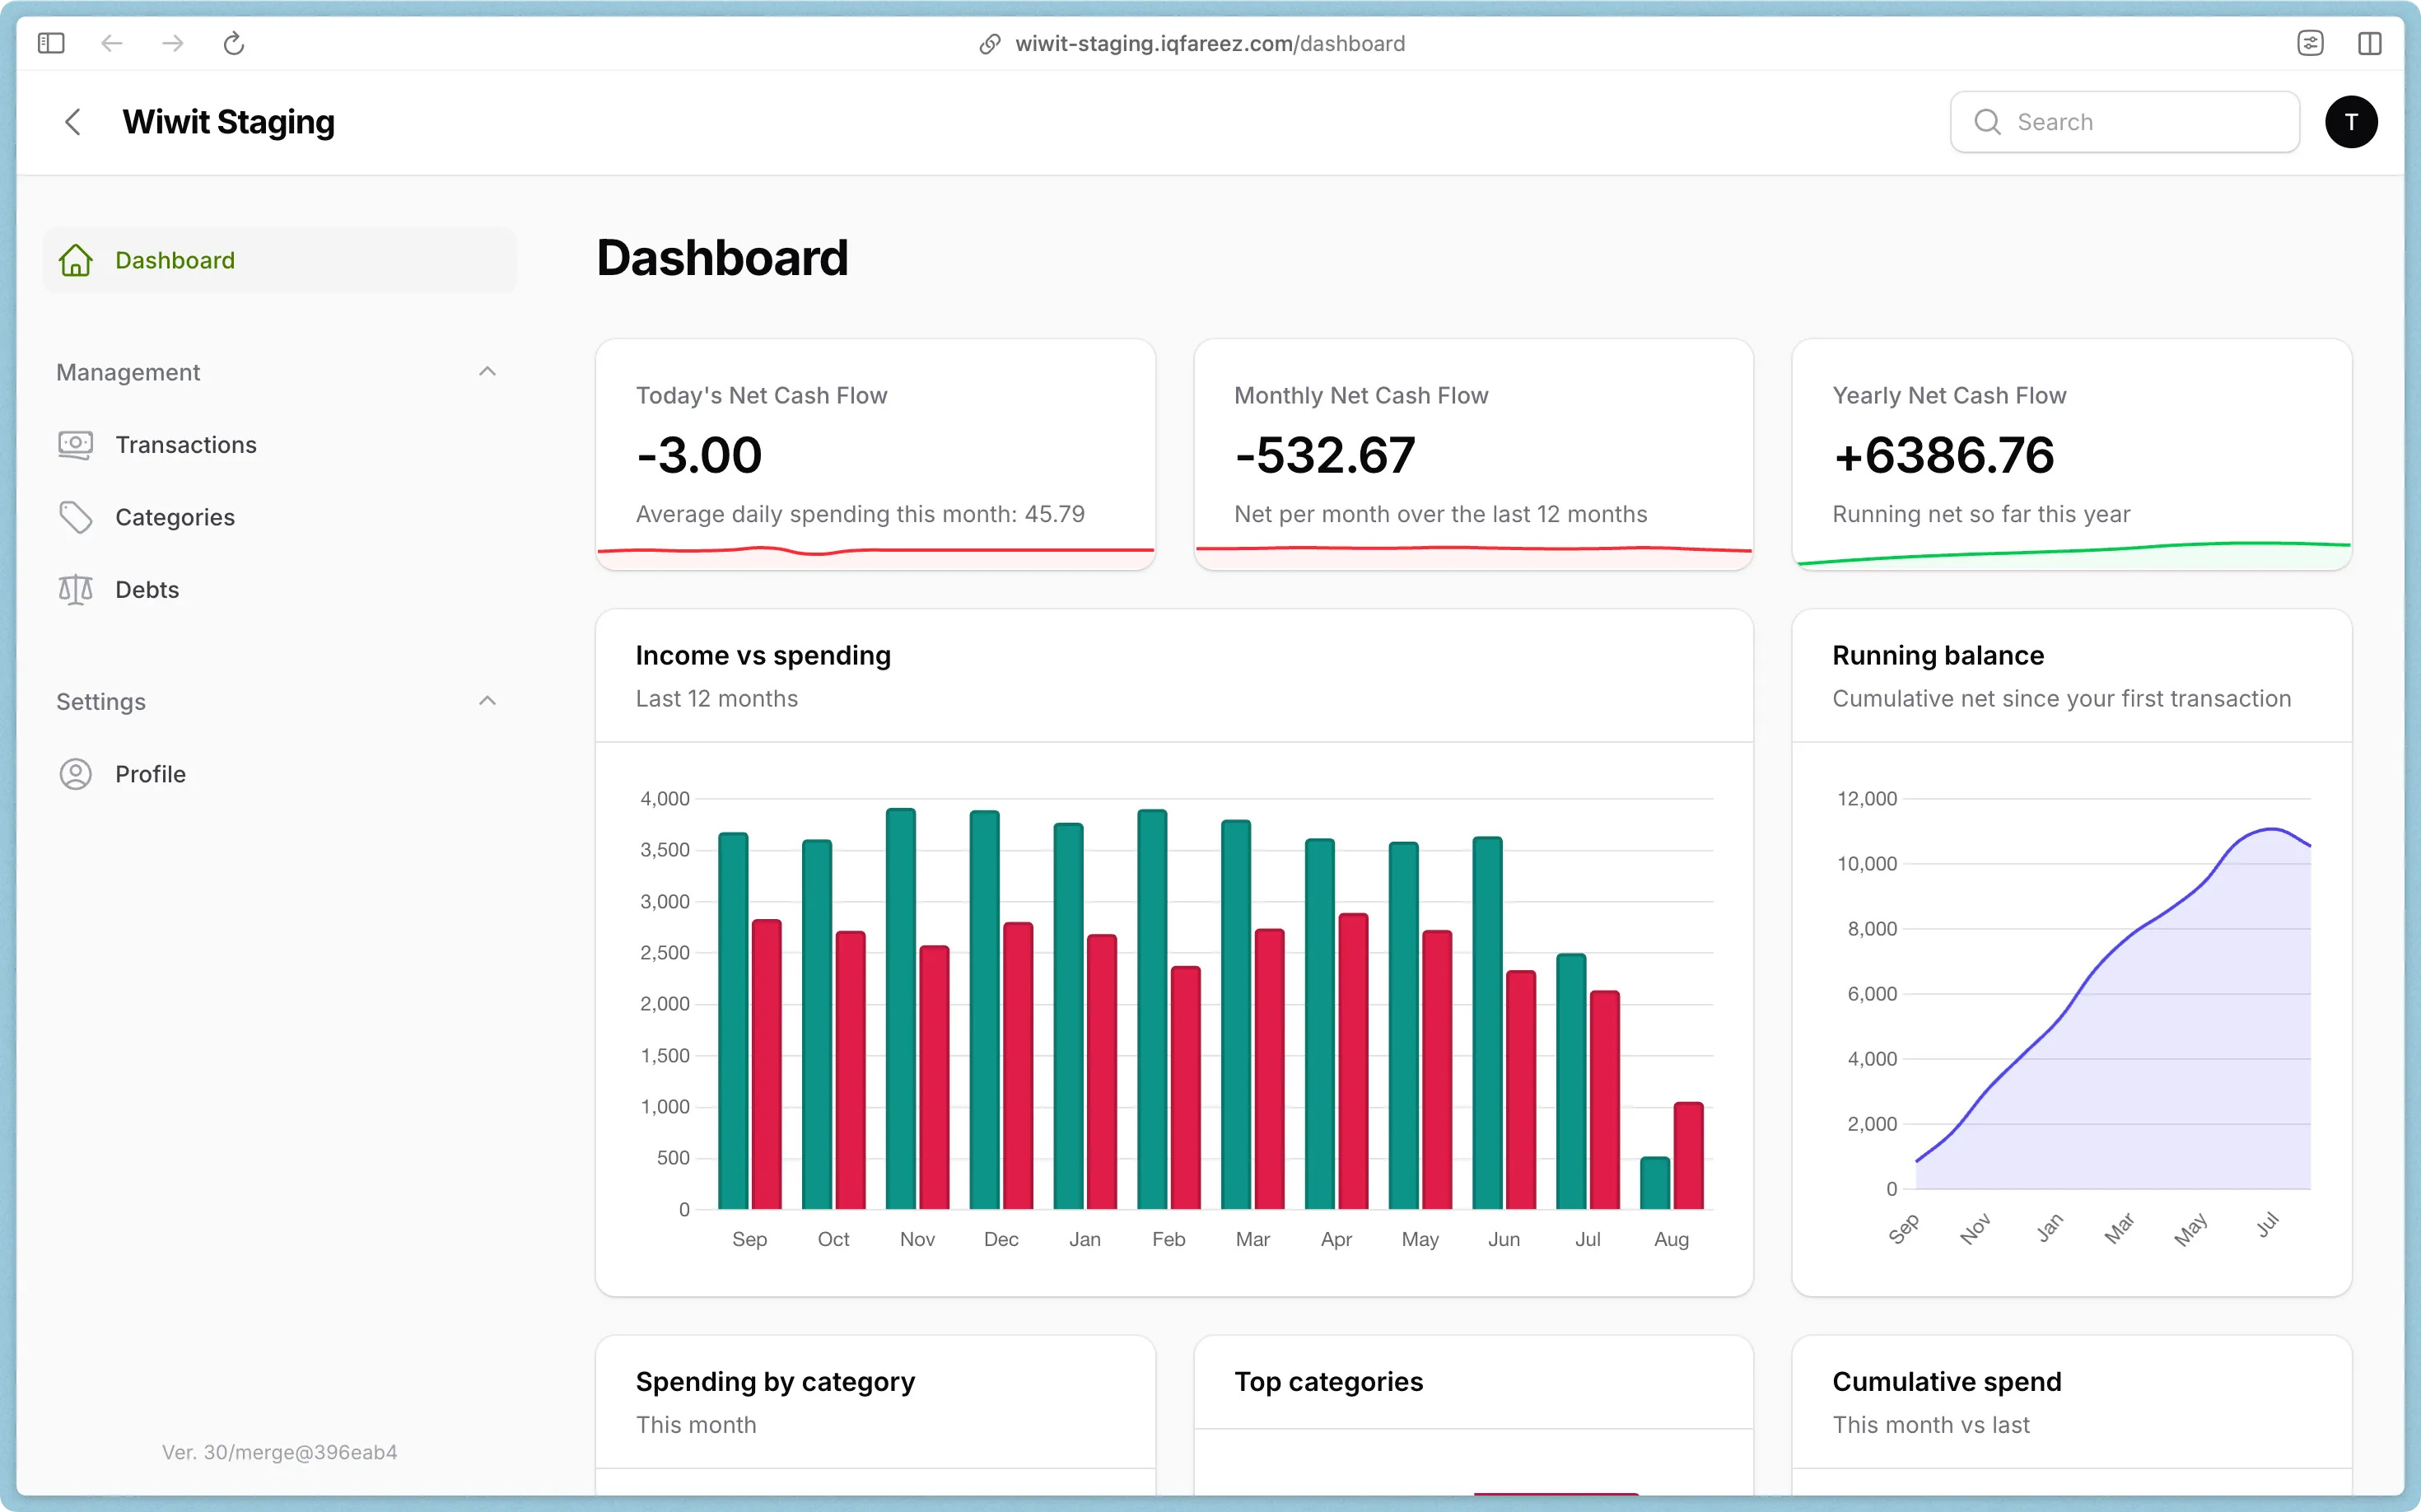2421x1512 pixels.
Task: Click the Aug spending red bar
Action: coord(1688,1156)
